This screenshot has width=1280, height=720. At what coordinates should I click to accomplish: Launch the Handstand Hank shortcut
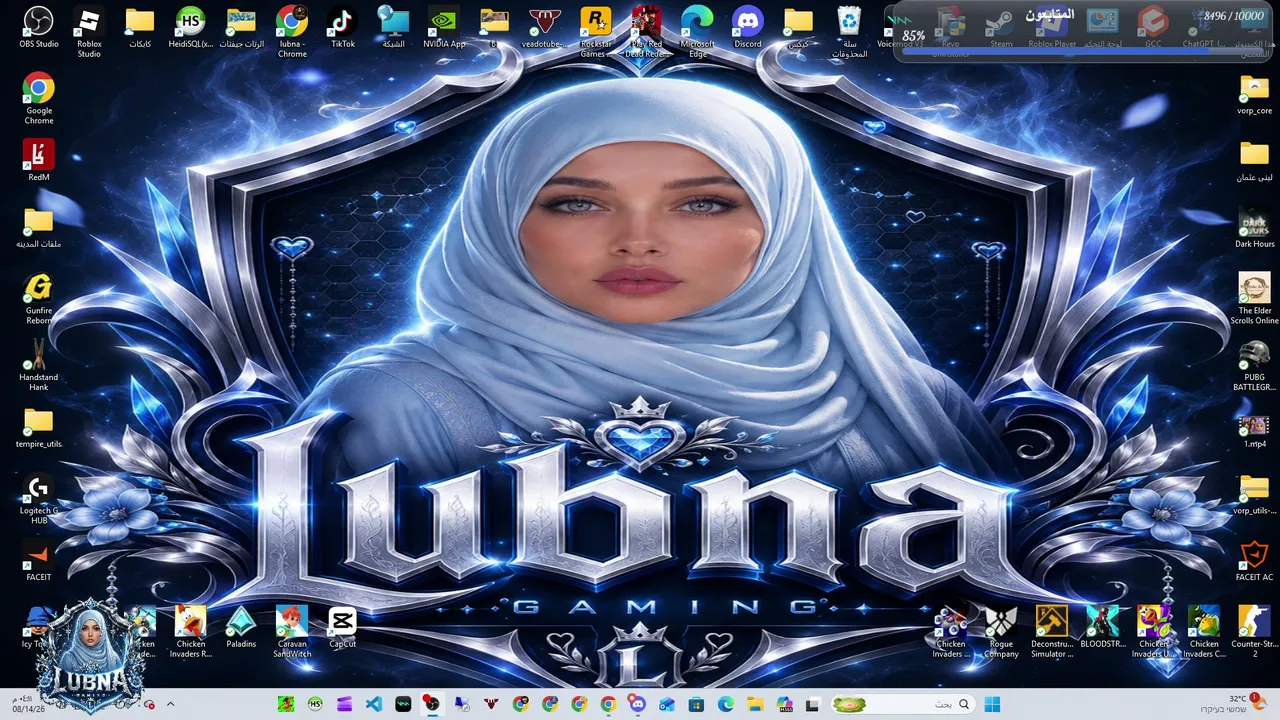[x=39, y=365]
